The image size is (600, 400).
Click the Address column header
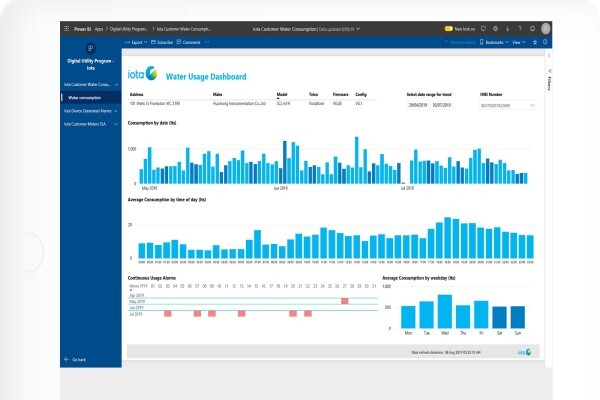tap(136, 95)
